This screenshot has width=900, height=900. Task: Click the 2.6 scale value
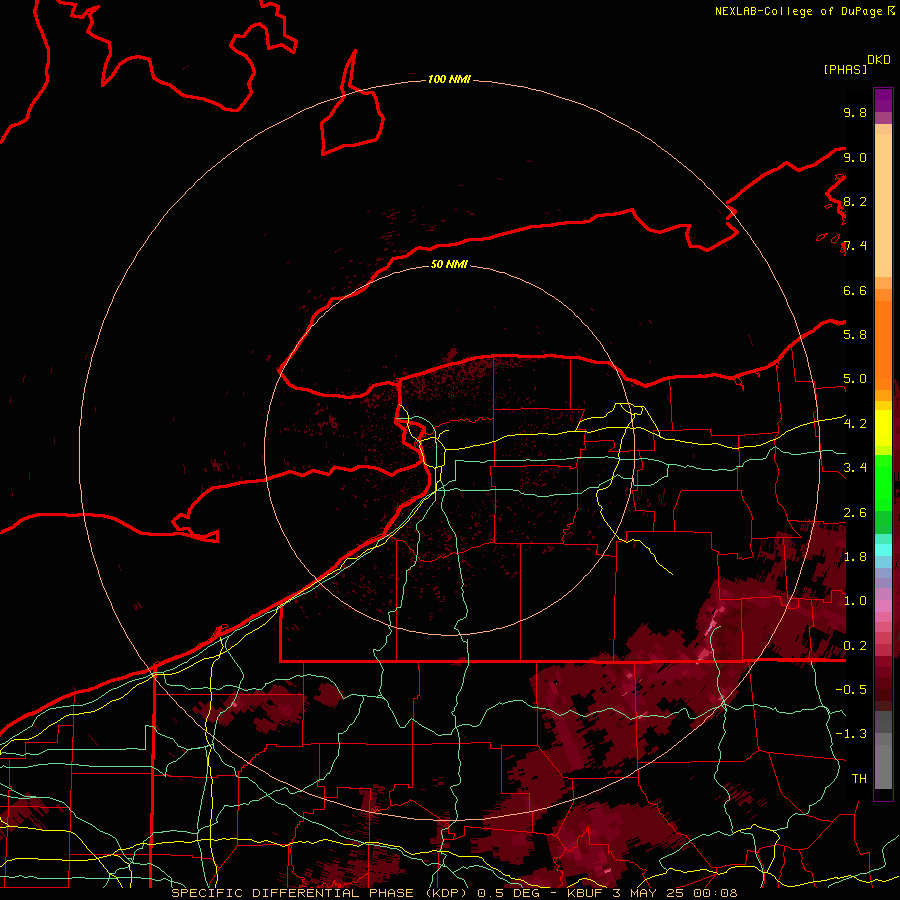855,513
